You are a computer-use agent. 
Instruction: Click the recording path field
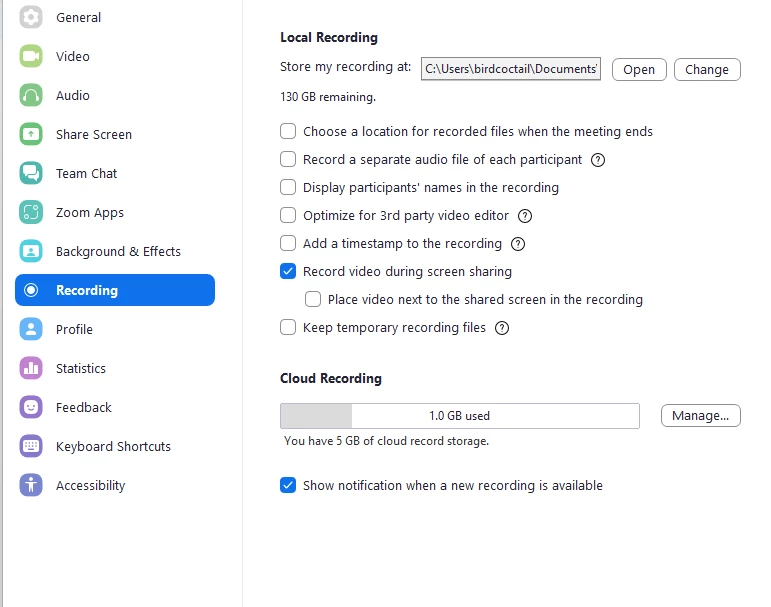511,69
